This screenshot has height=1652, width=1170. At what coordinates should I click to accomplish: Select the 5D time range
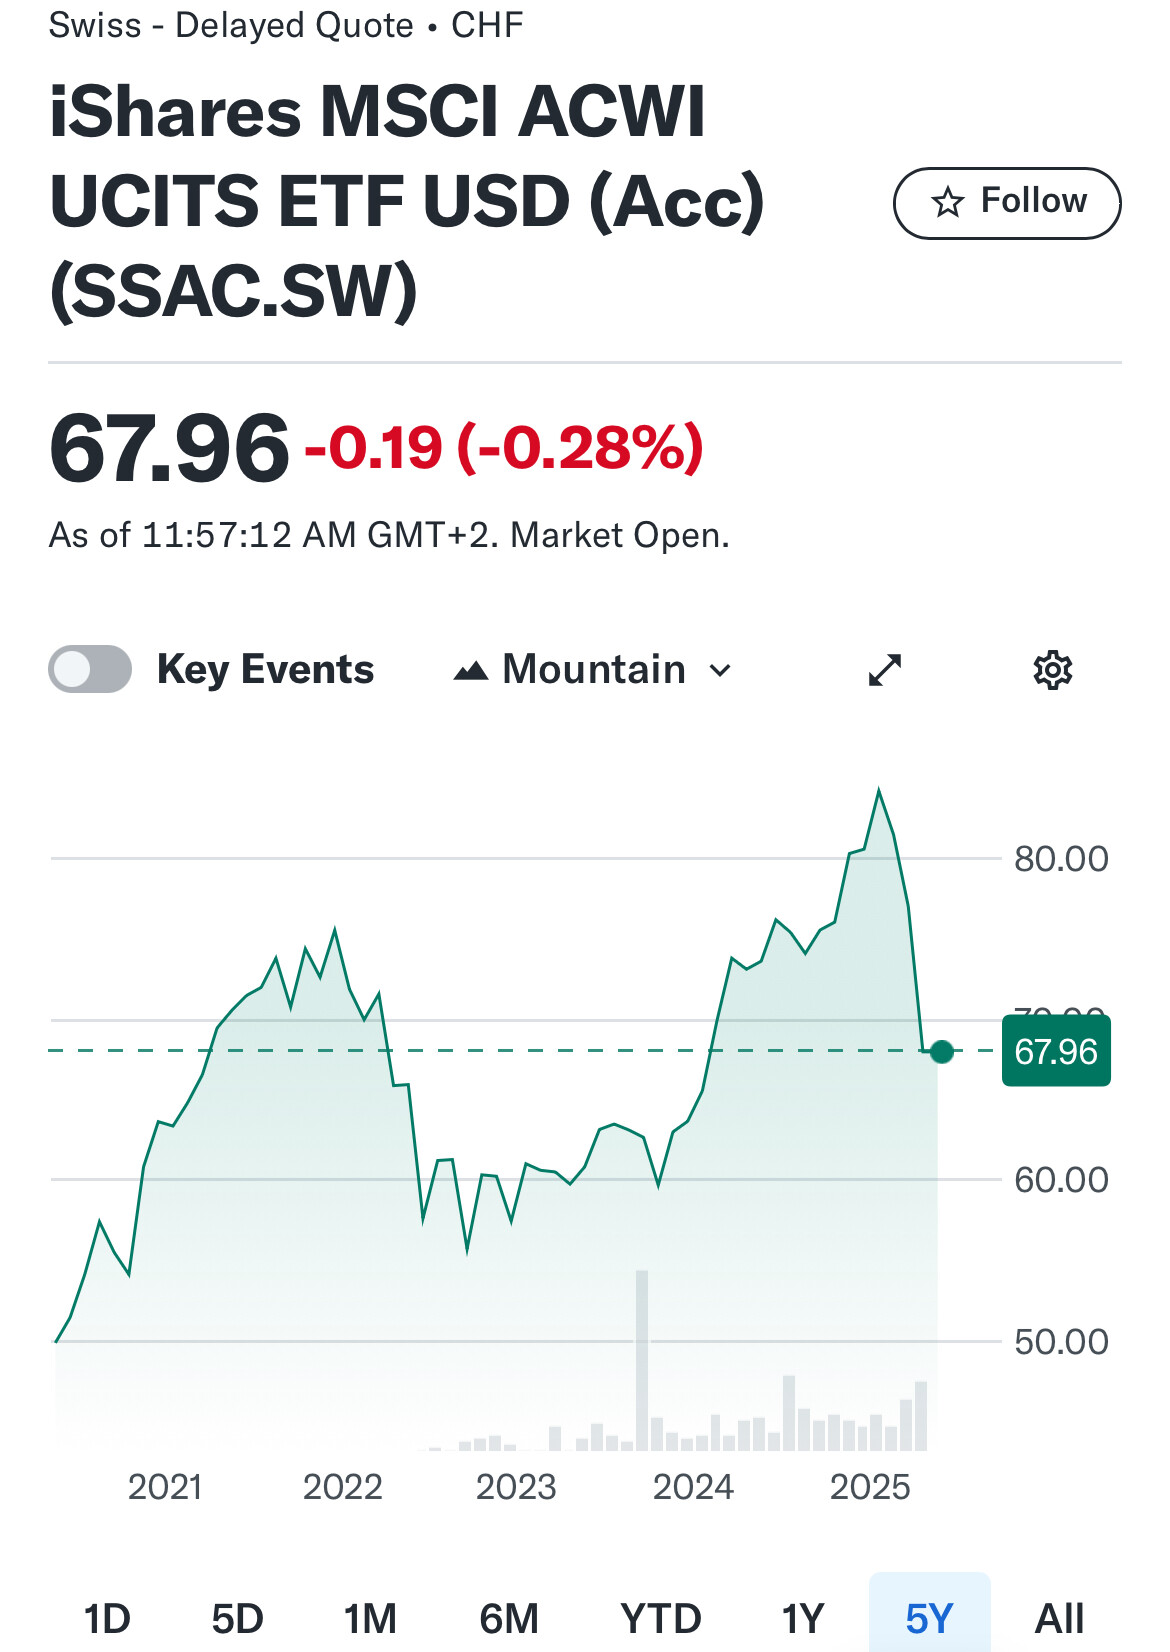(x=237, y=1617)
